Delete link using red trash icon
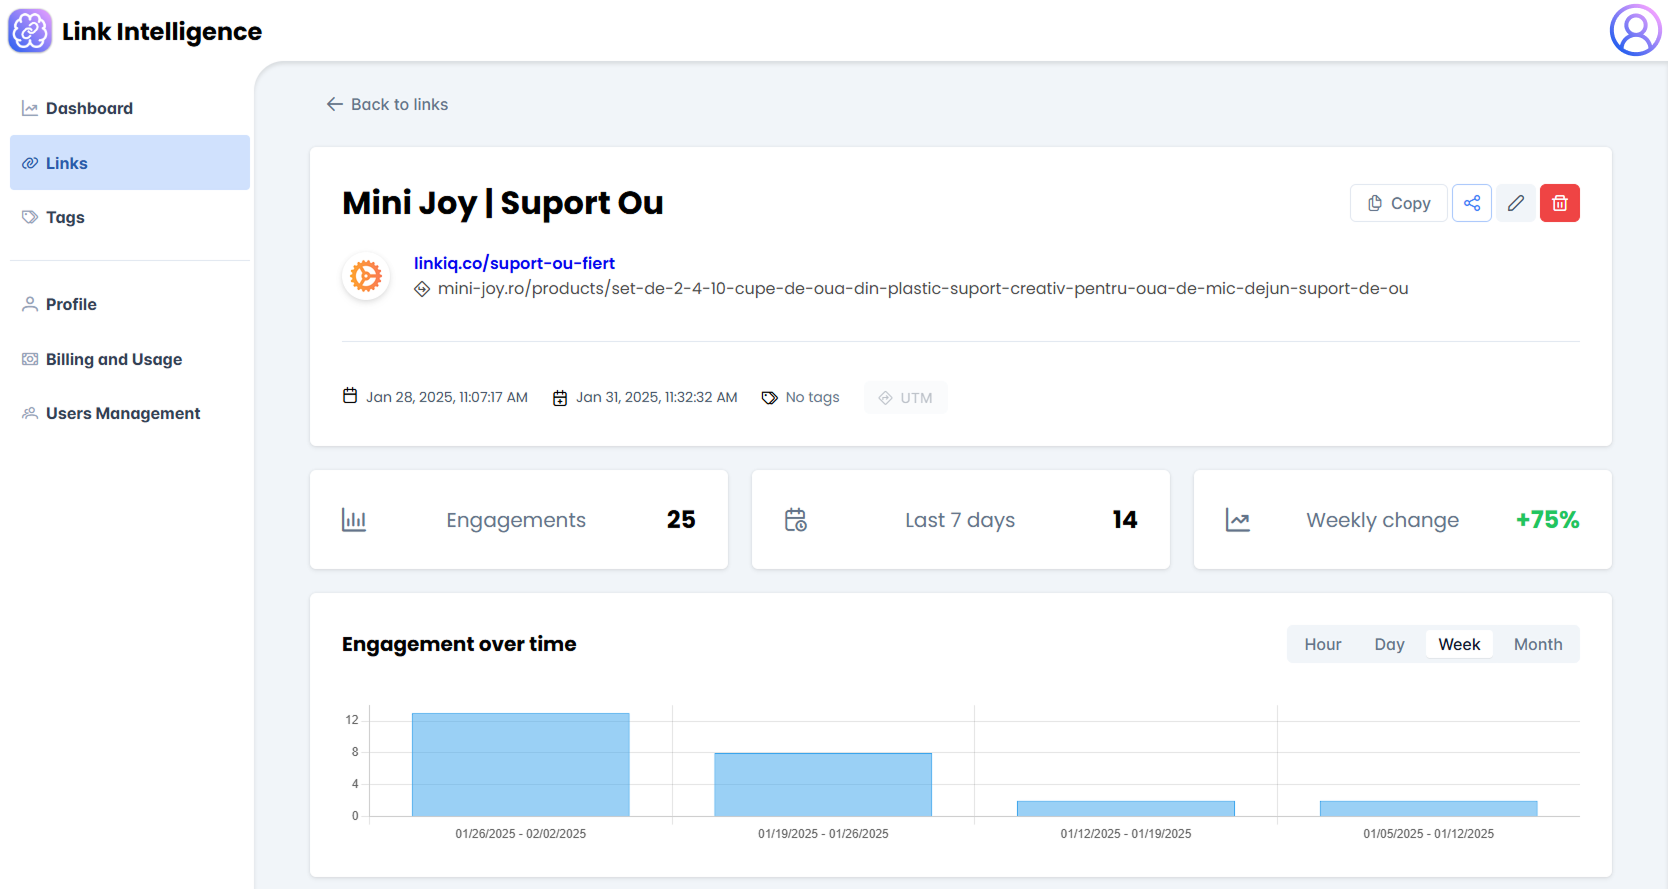This screenshot has height=889, width=1668. 1560,203
